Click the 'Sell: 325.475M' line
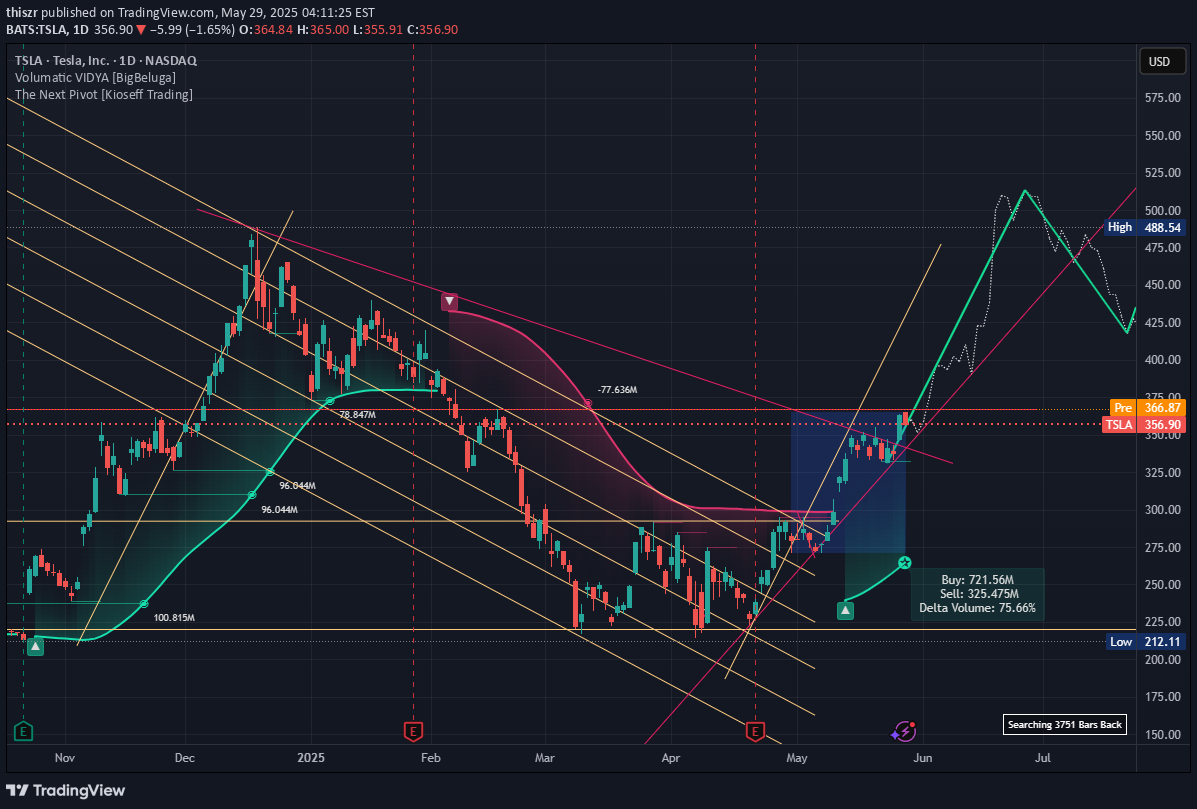1197x809 pixels. pyautogui.click(x=977, y=594)
